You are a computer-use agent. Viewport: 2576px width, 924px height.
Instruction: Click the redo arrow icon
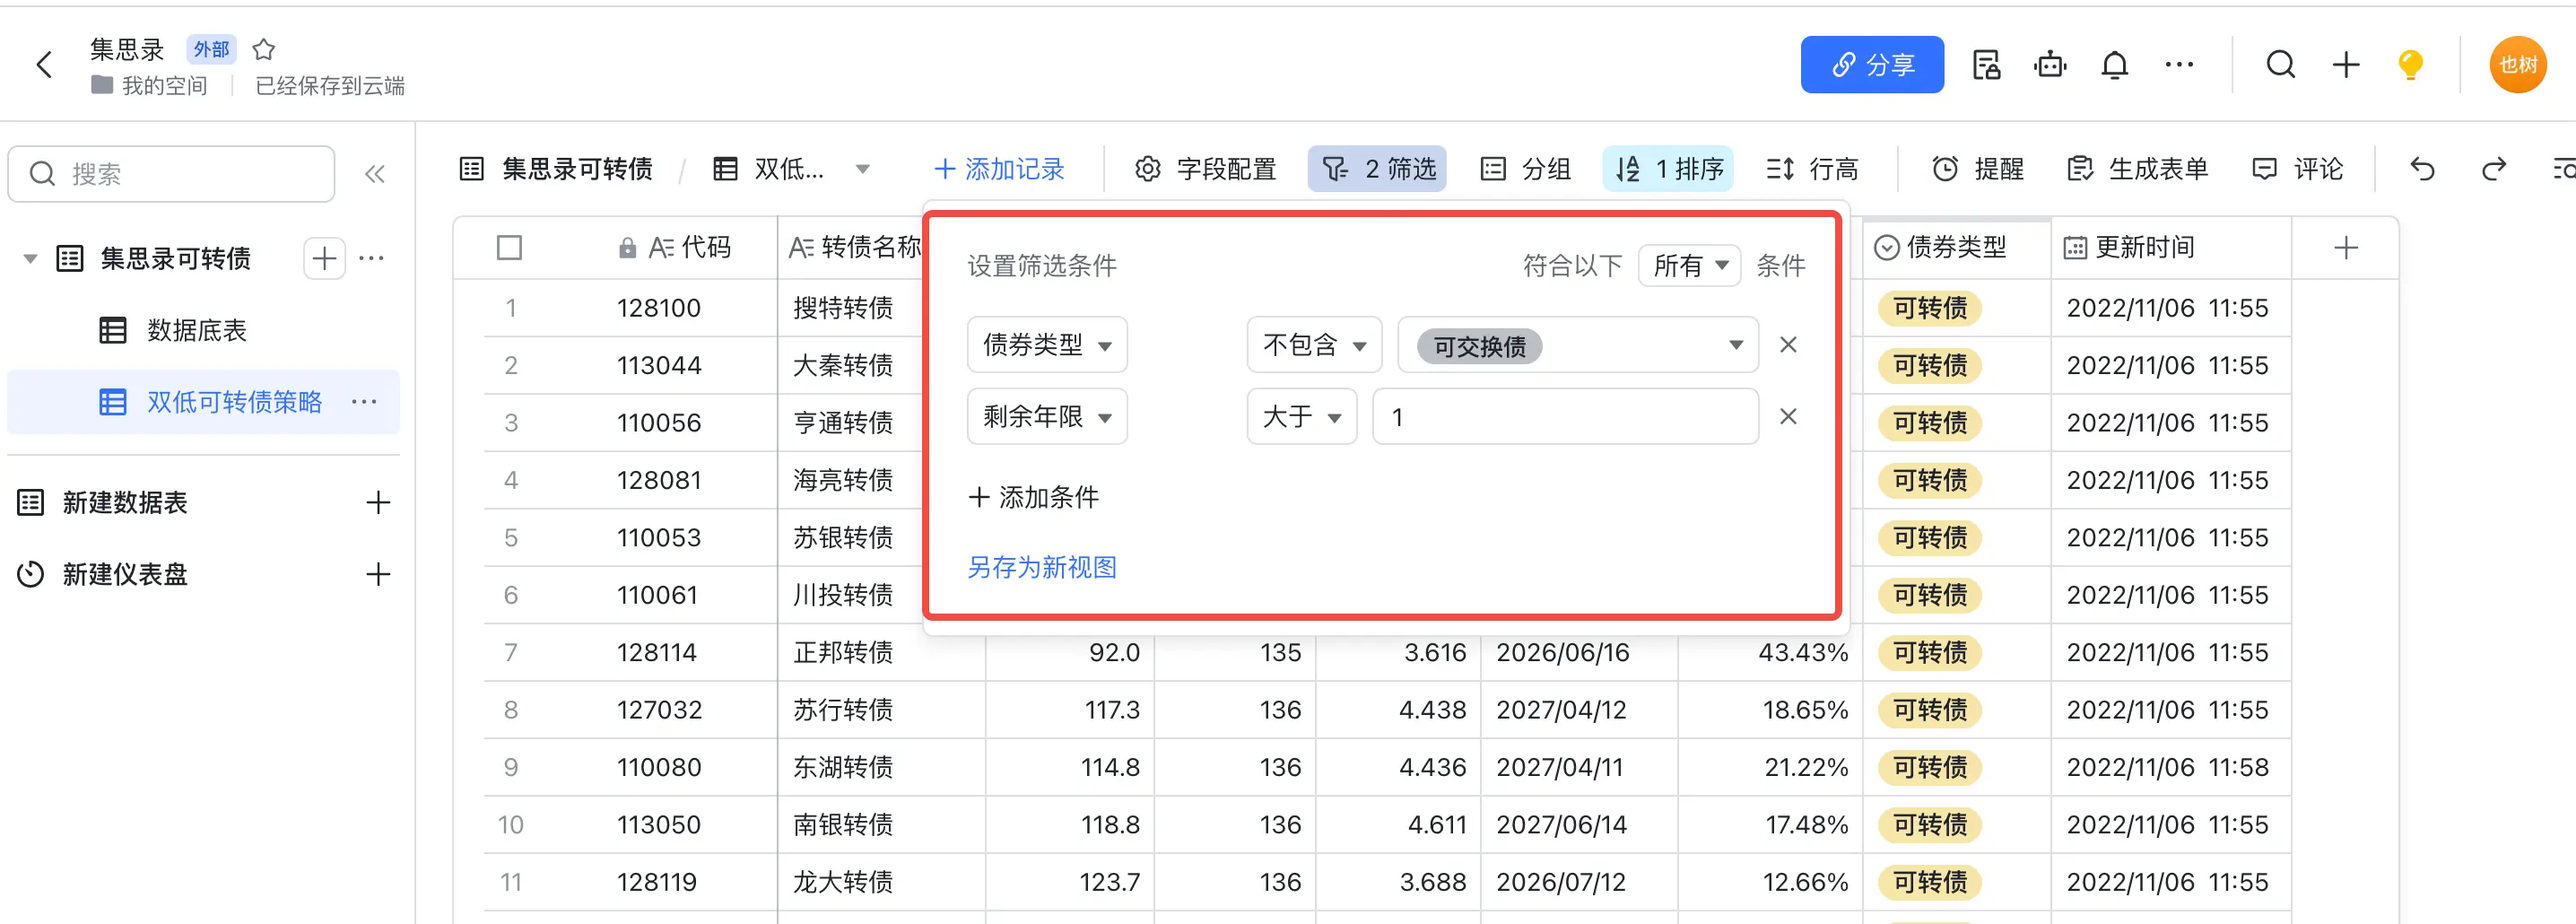click(x=2493, y=169)
